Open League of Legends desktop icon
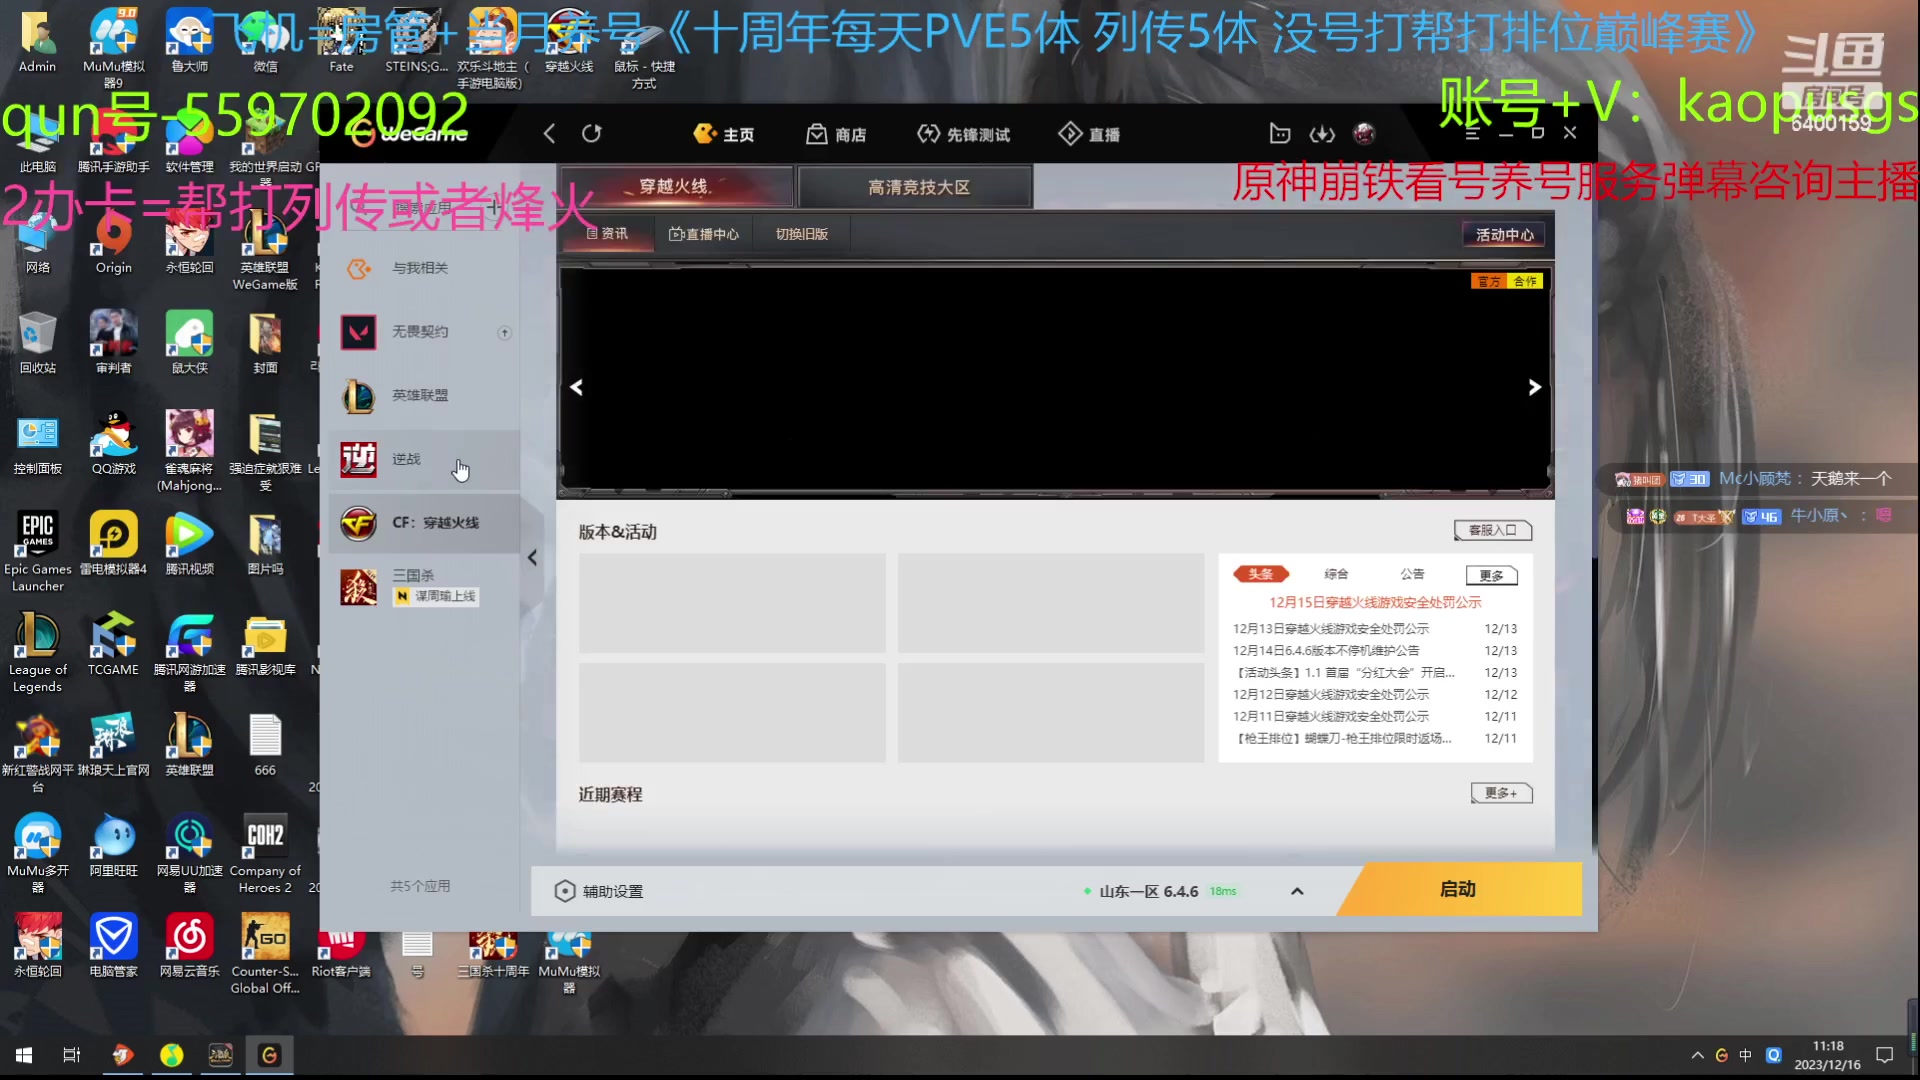This screenshot has width=1920, height=1080. tap(38, 651)
